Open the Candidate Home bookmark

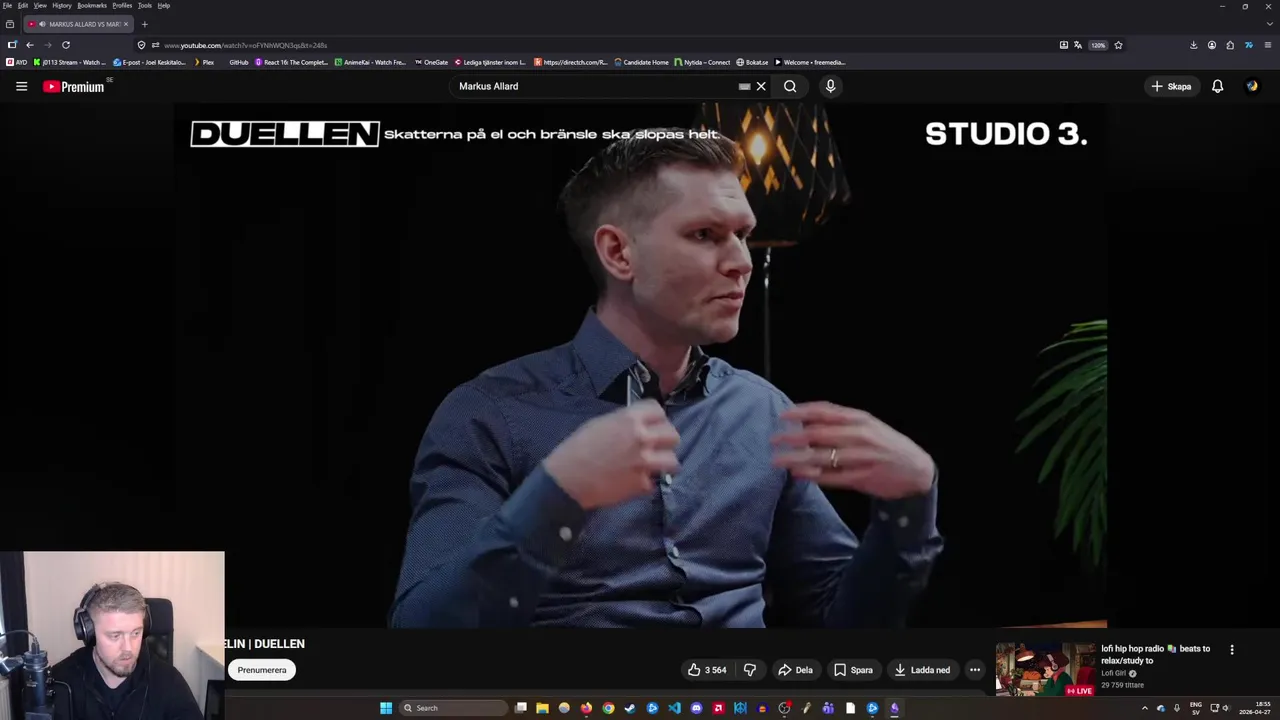coord(641,62)
